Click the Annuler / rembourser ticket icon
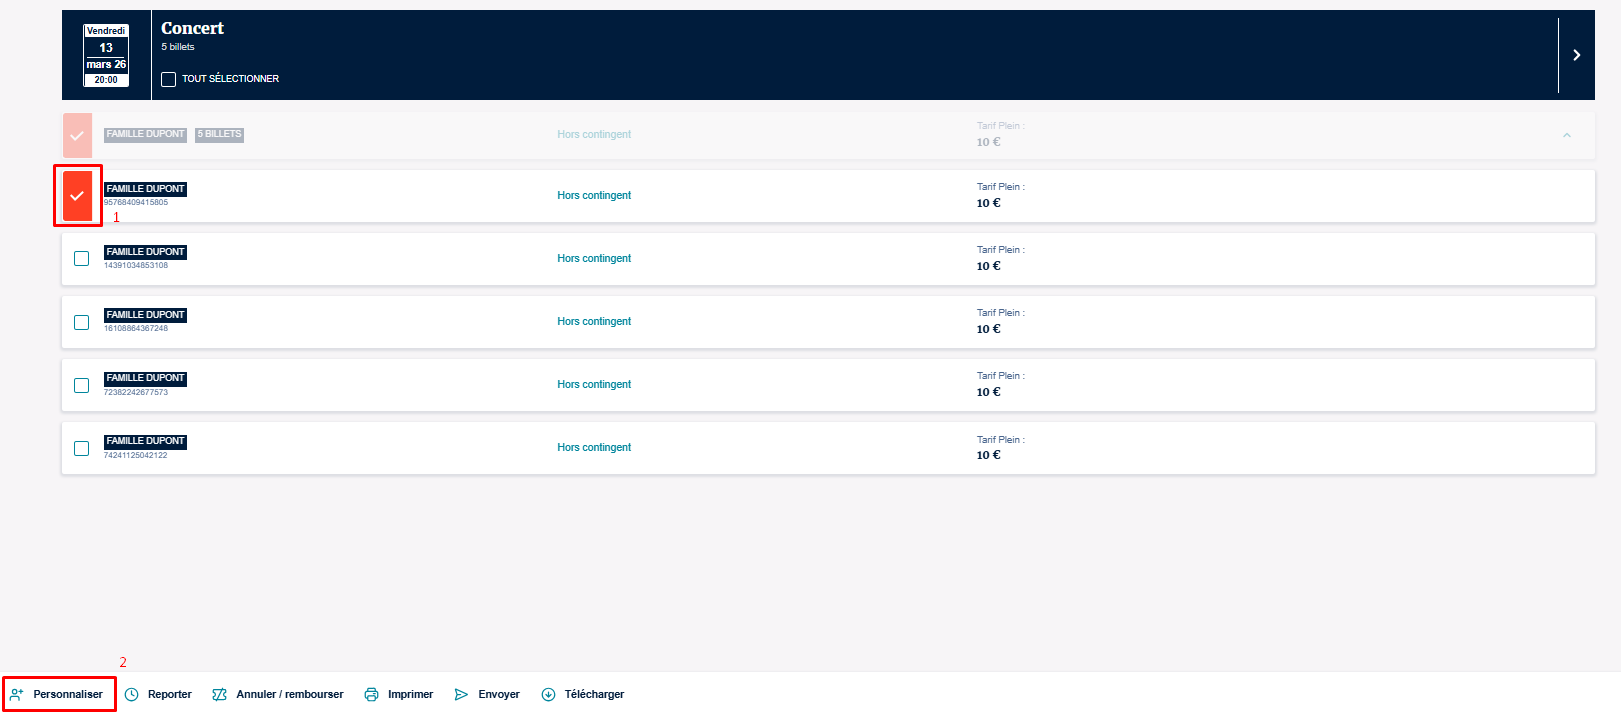The height and width of the screenshot is (716, 1621). coord(220,694)
